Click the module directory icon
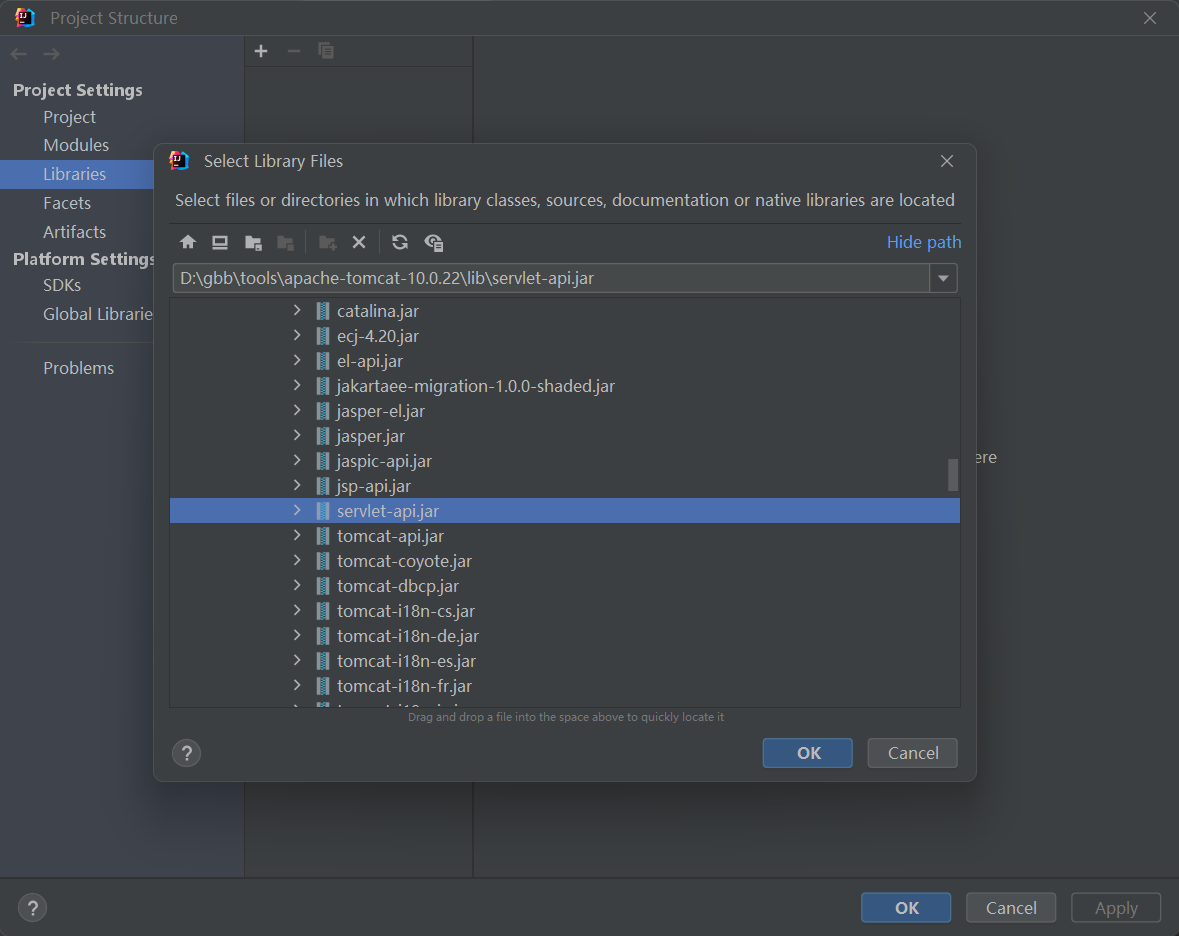This screenshot has height=936, width=1179. click(x=286, y=242)
